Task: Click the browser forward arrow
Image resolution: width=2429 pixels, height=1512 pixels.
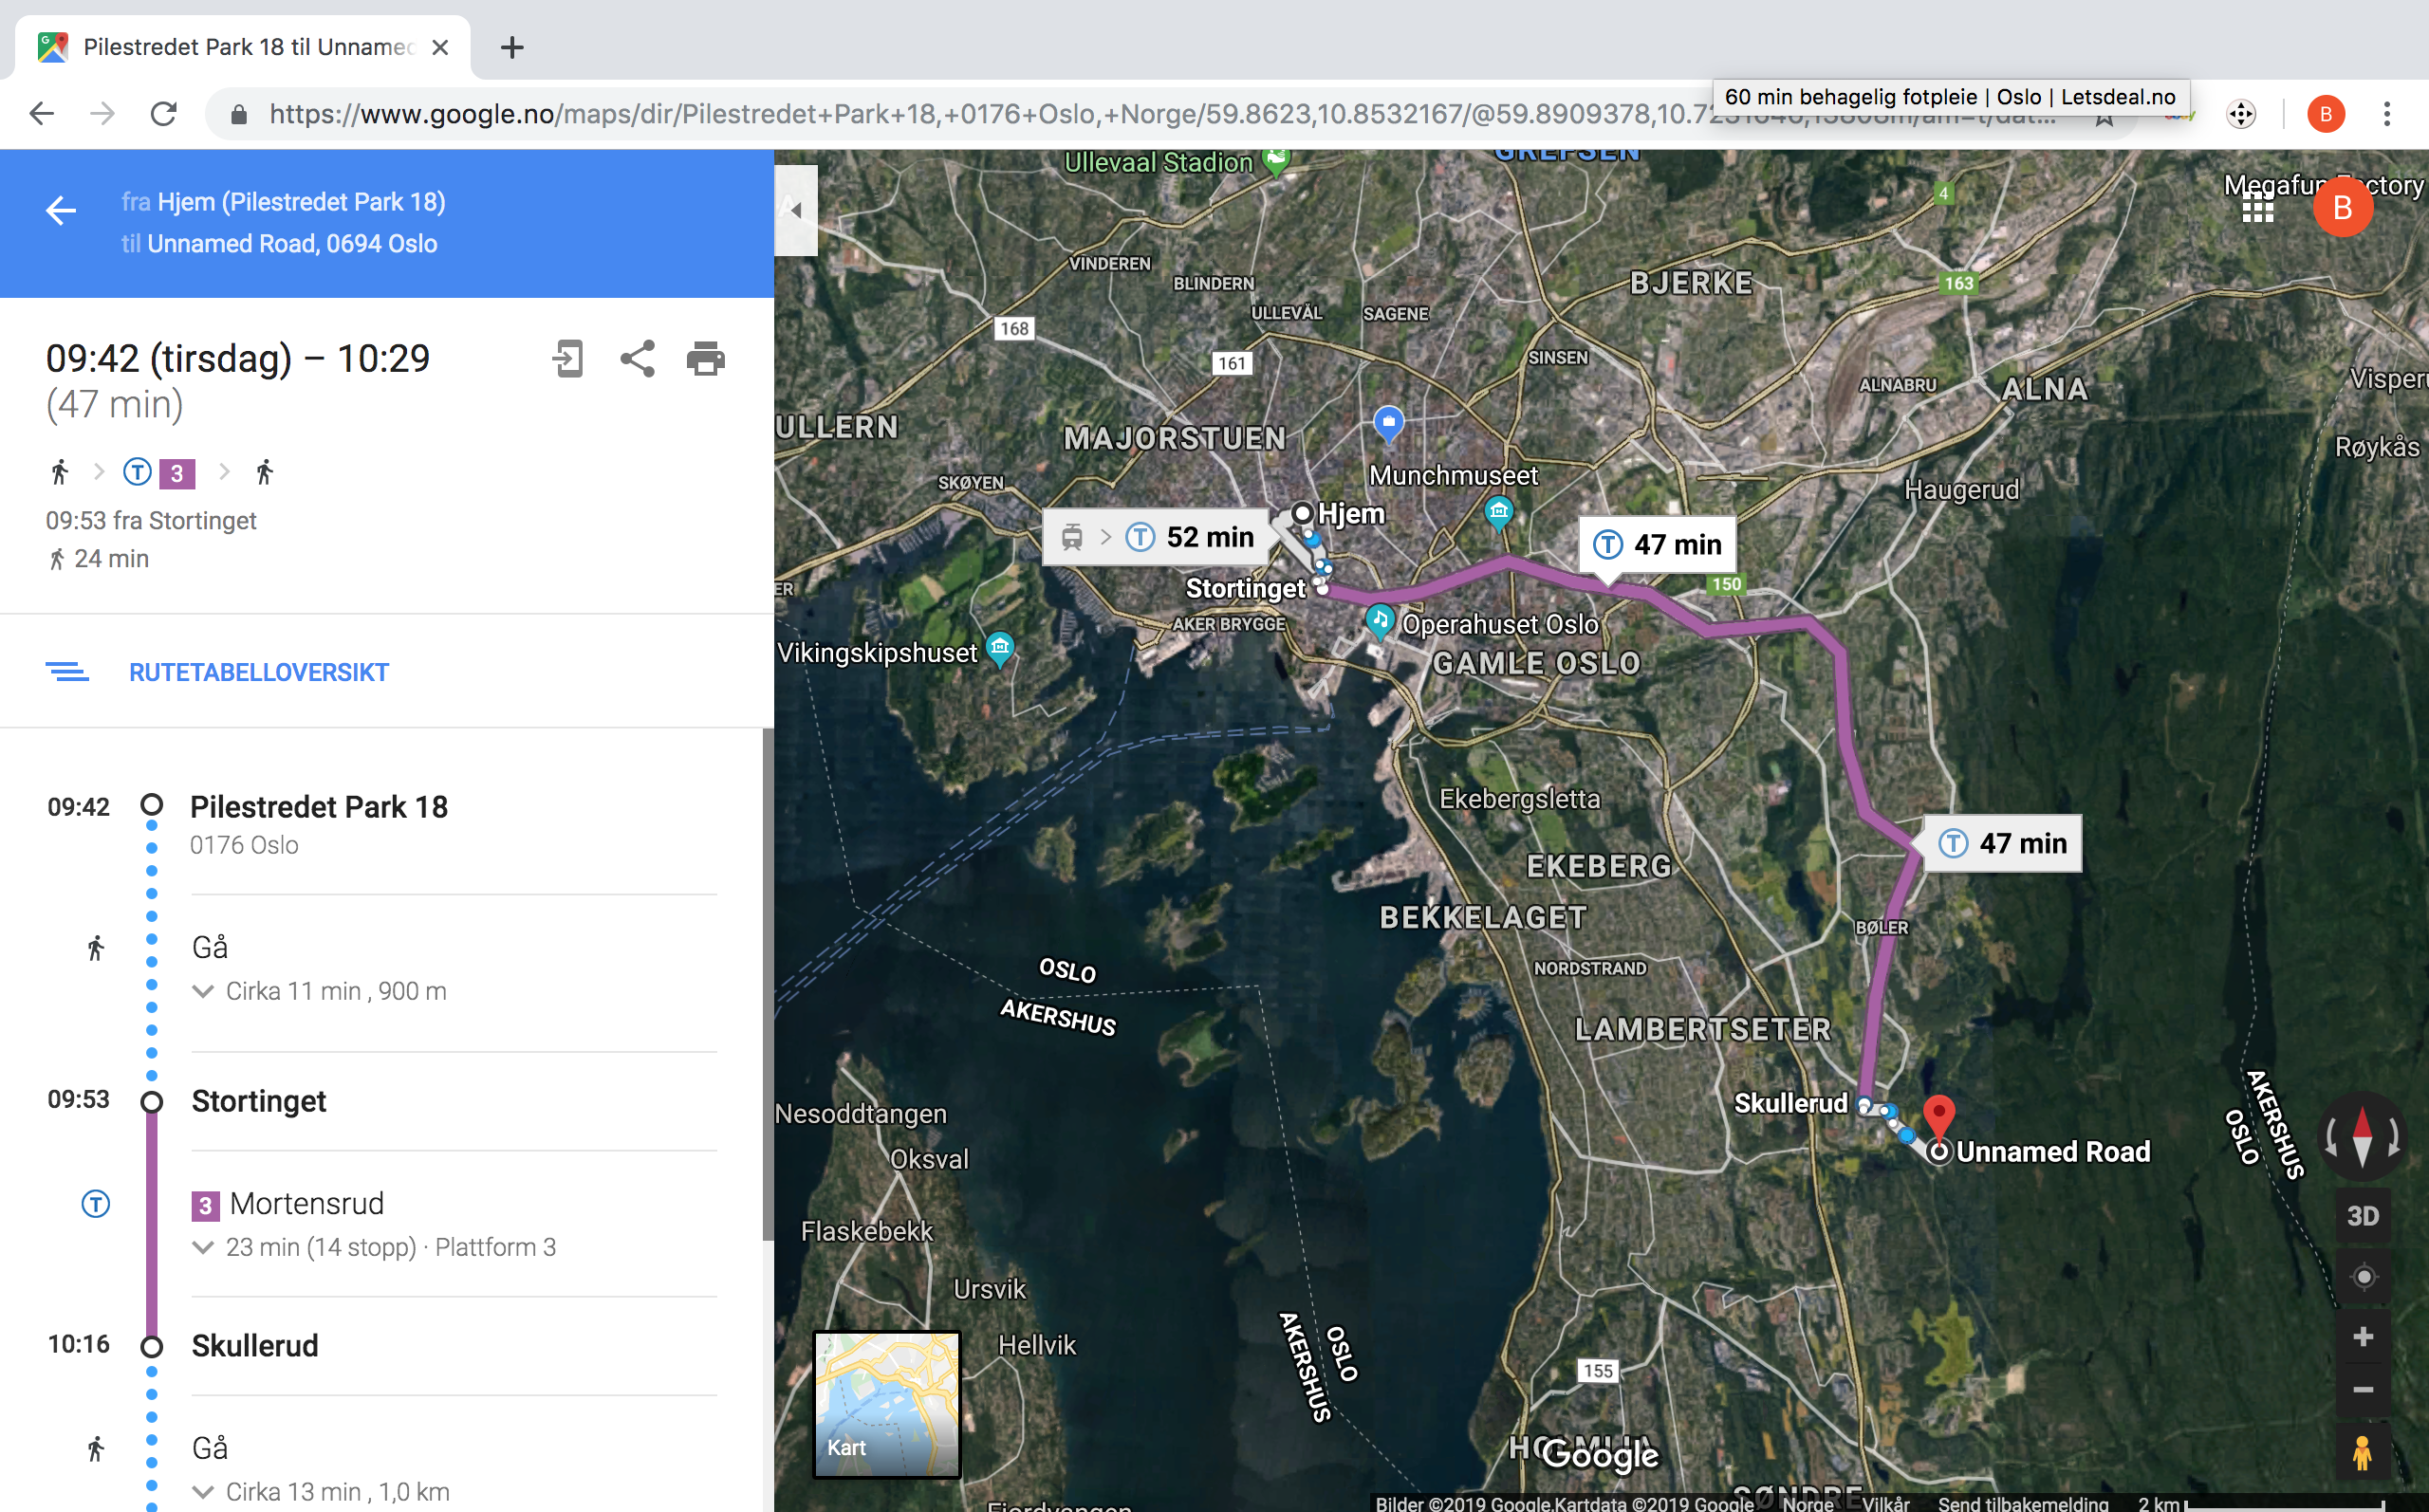Action: tap(102, 114)
